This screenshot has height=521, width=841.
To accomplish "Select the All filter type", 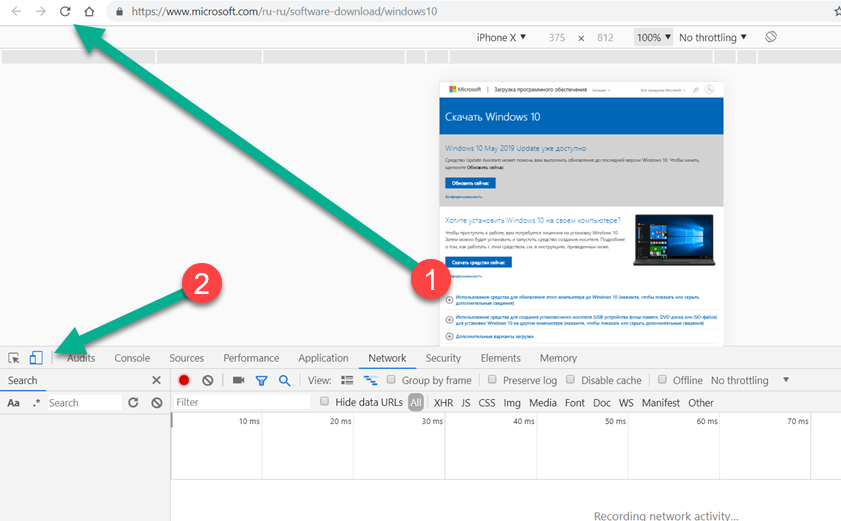I will click(416, 402).
